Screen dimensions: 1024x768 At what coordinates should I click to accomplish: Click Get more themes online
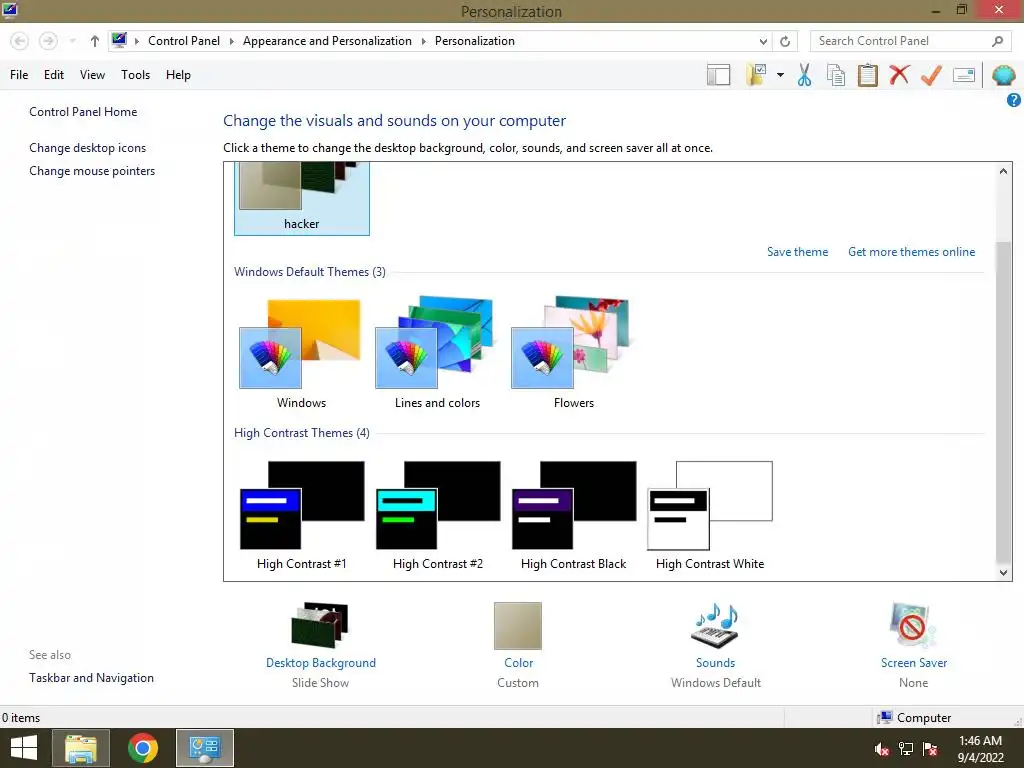911,251
